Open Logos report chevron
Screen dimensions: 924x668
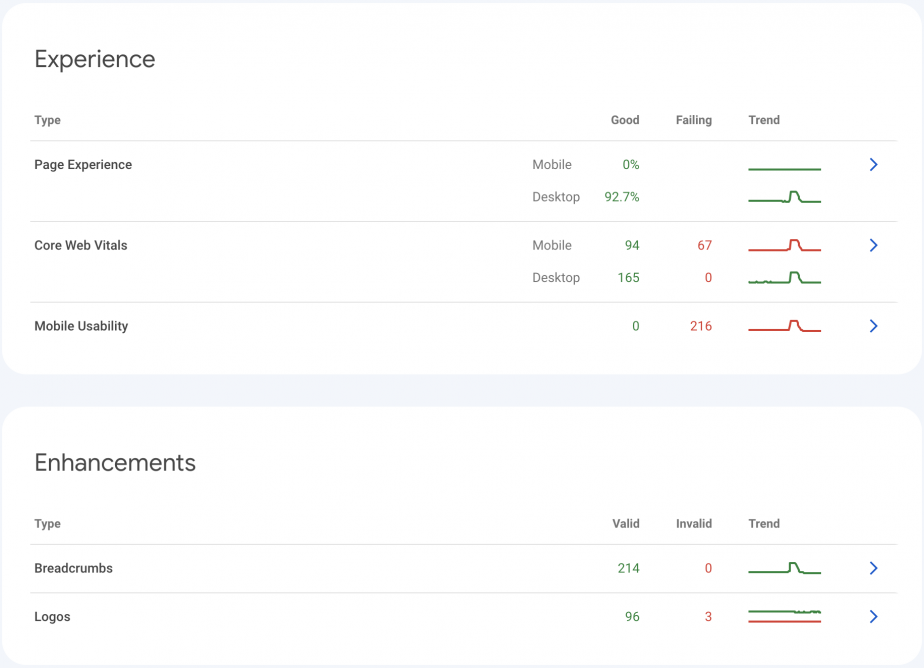click(873, 617)
